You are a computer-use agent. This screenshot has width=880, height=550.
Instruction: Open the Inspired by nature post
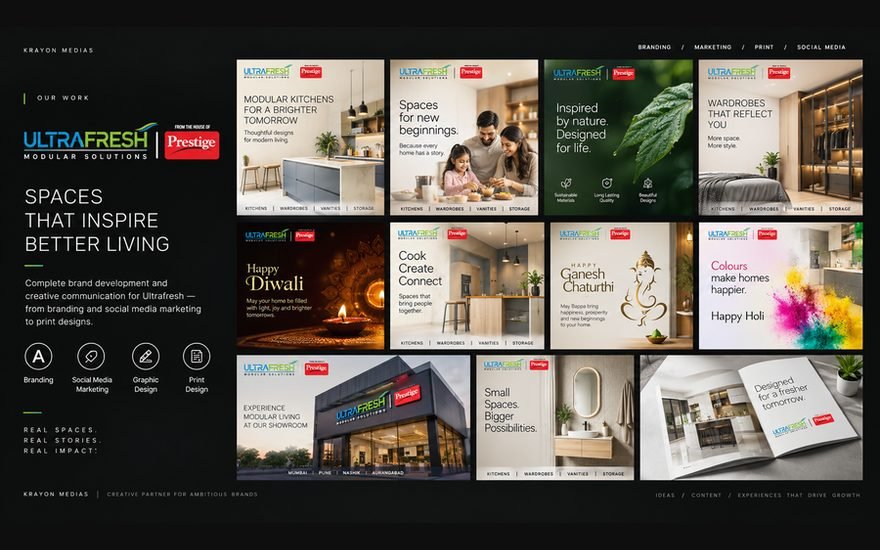pos(618,137)
